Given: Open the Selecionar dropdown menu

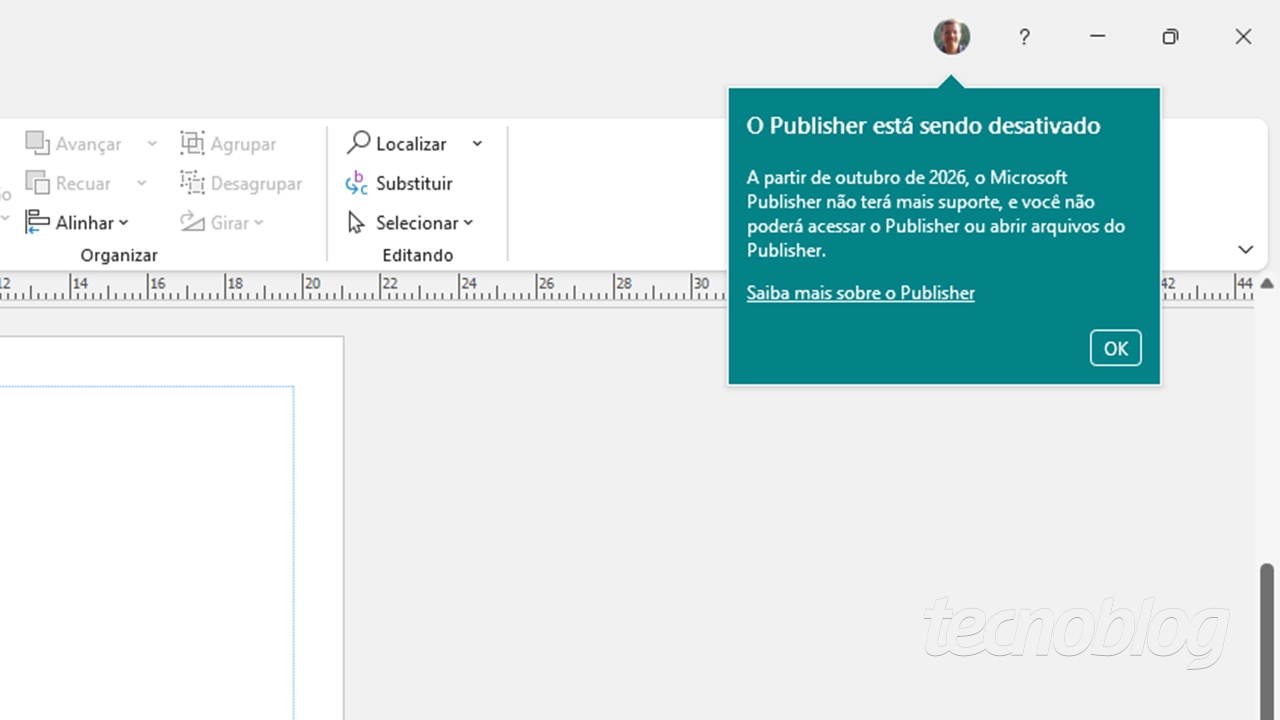Looking at the screenshot, I should (x=468, y=223).
